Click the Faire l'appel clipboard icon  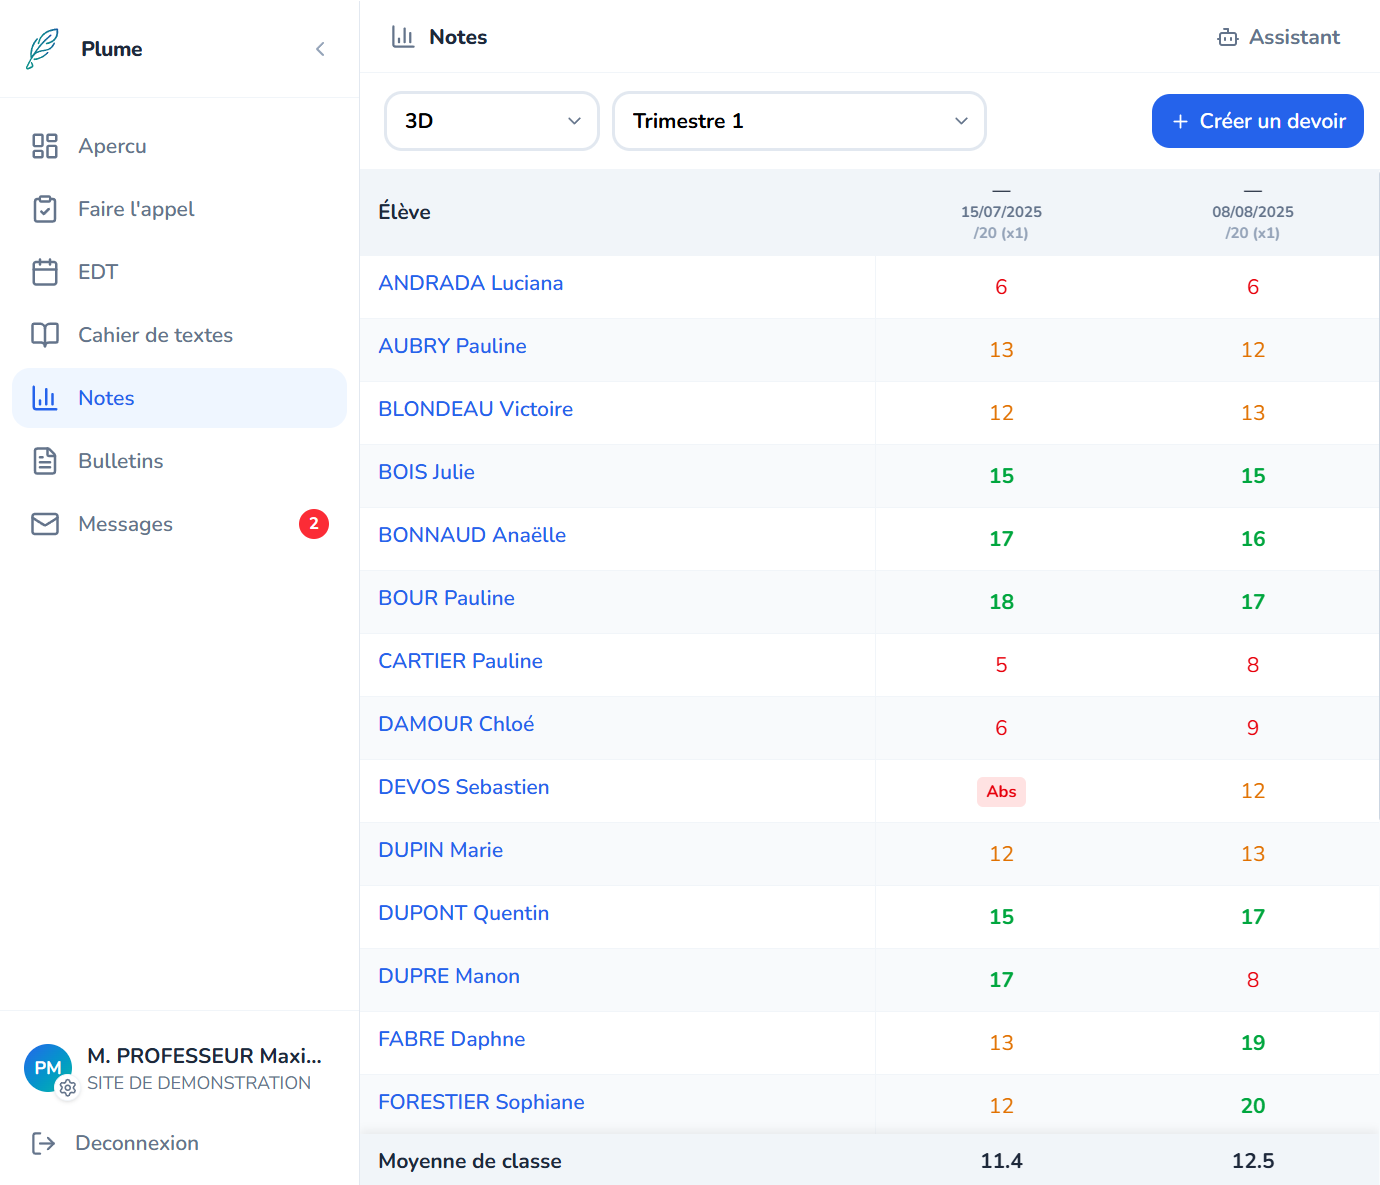[x=45, y=209]
